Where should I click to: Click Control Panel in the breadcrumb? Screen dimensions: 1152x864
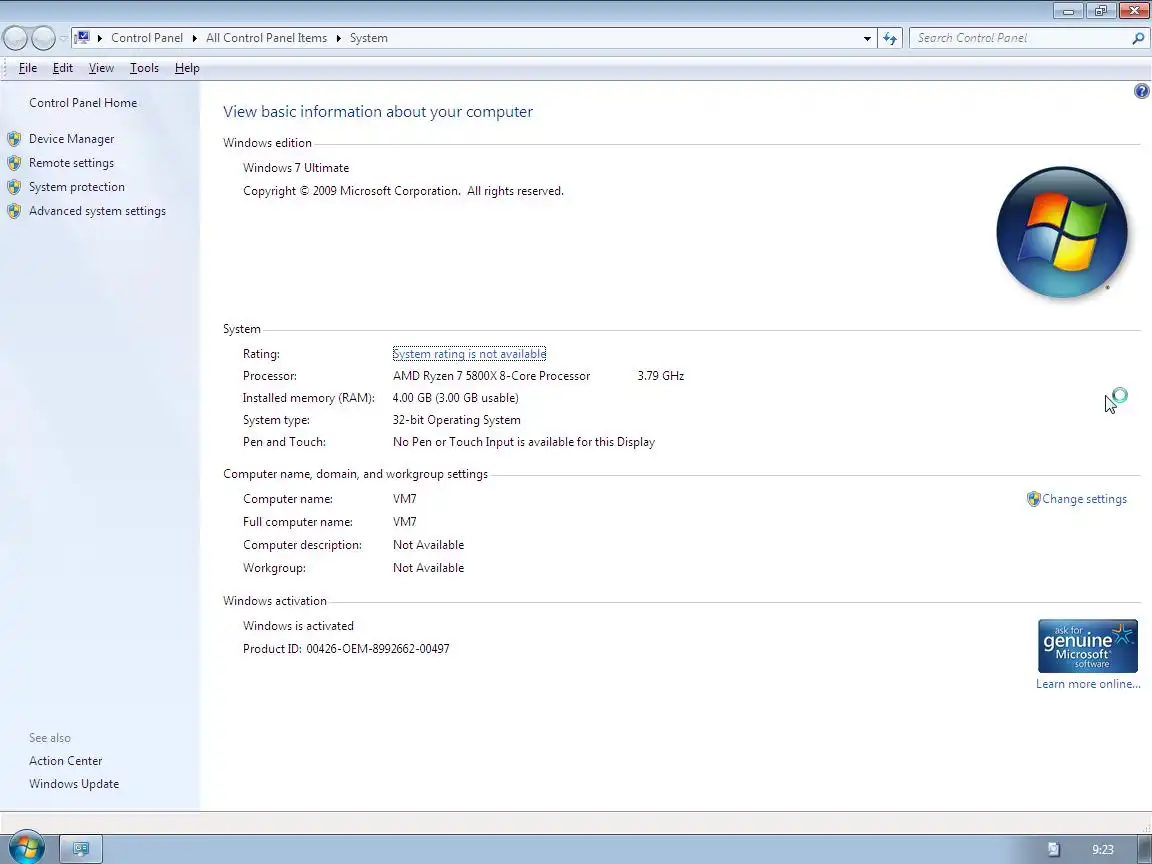[x=147, y=38]
